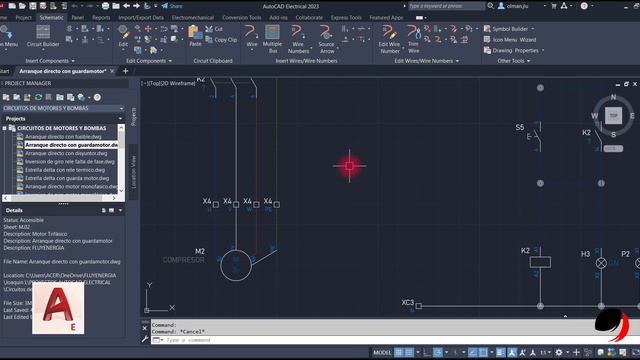This screenshot has width=640, height=360.
Task: Open the Project ribbon tab
Action: point(23,18)
